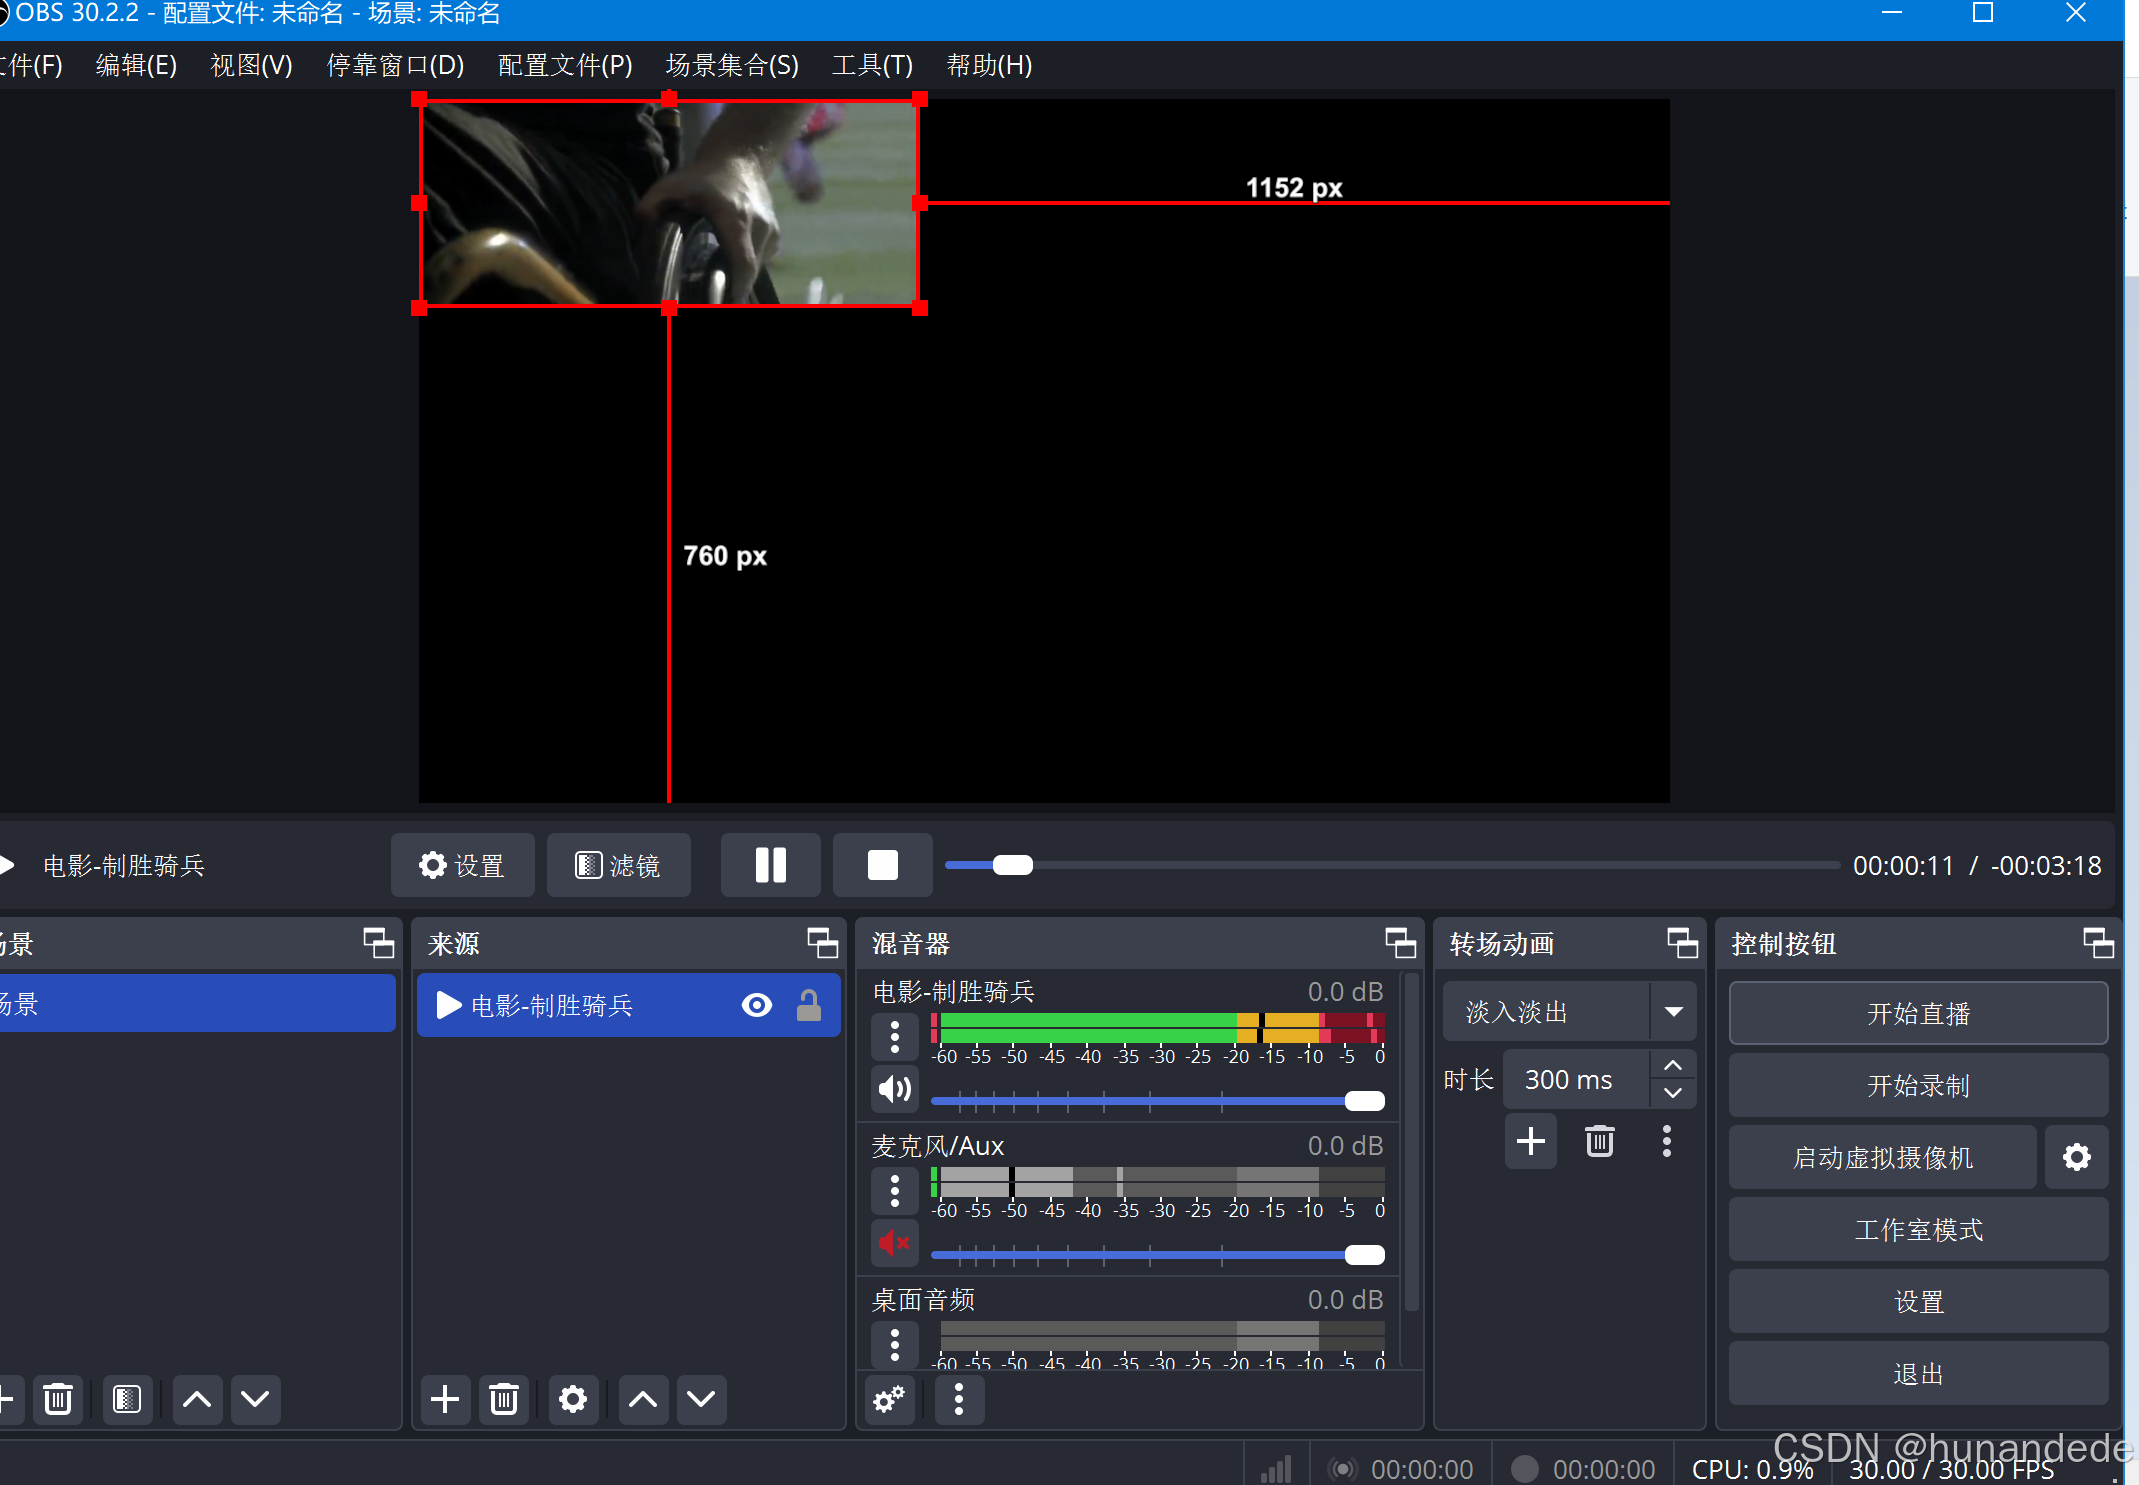Stop the media playback
Image resolution: width=2139 pixels, height=1485 pixels.
[x=882, y=865]
